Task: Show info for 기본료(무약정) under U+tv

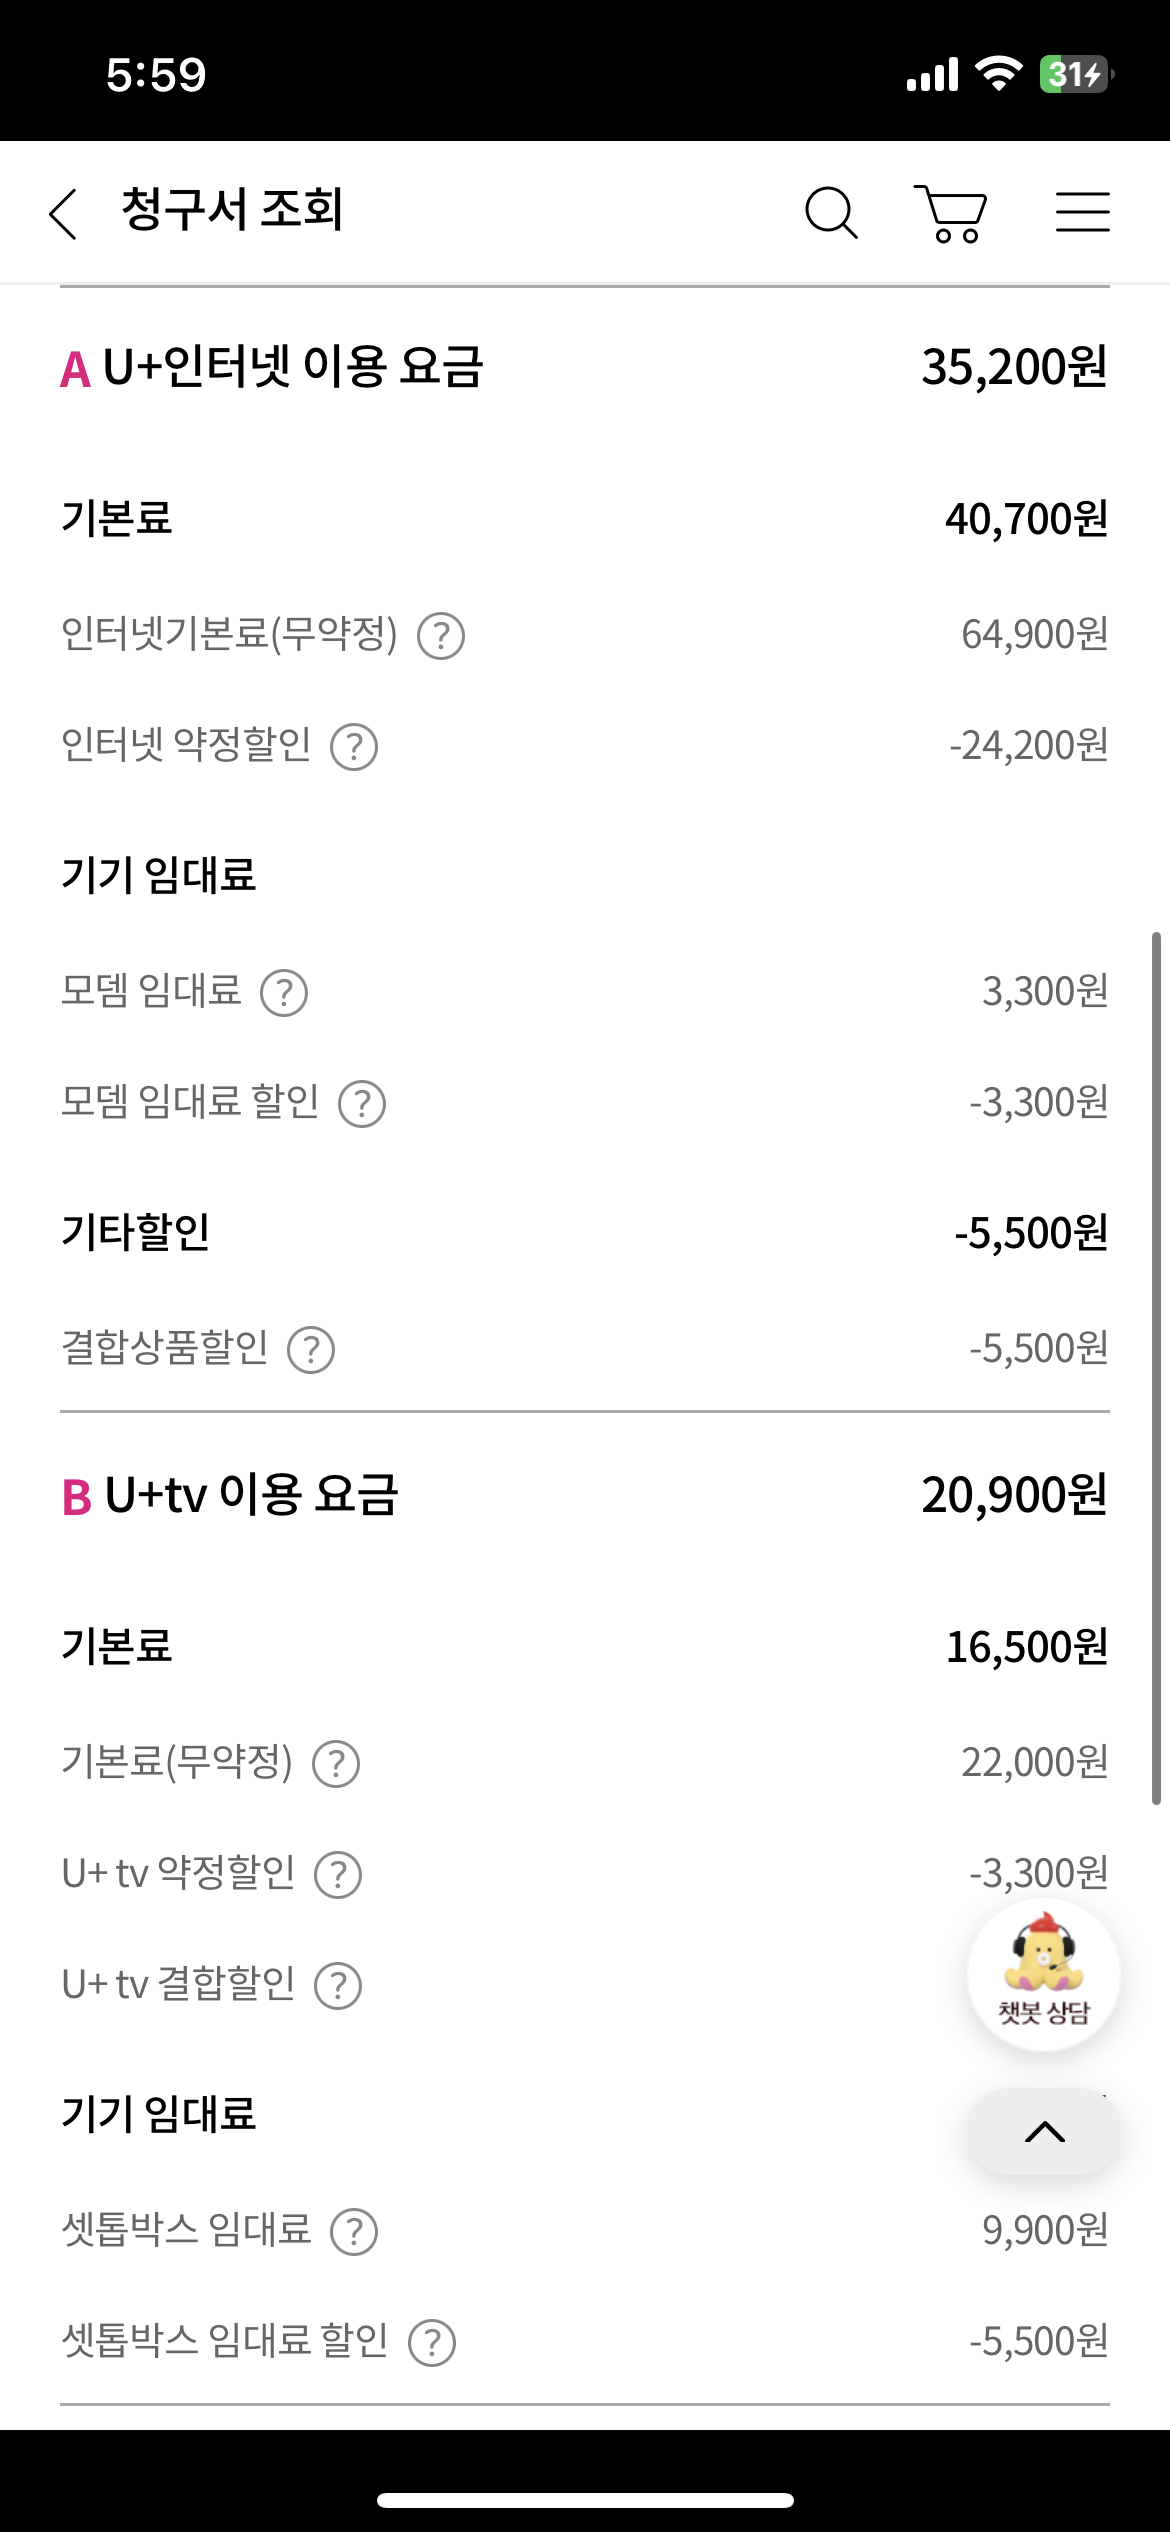Action: click(x=336, y=1764)
